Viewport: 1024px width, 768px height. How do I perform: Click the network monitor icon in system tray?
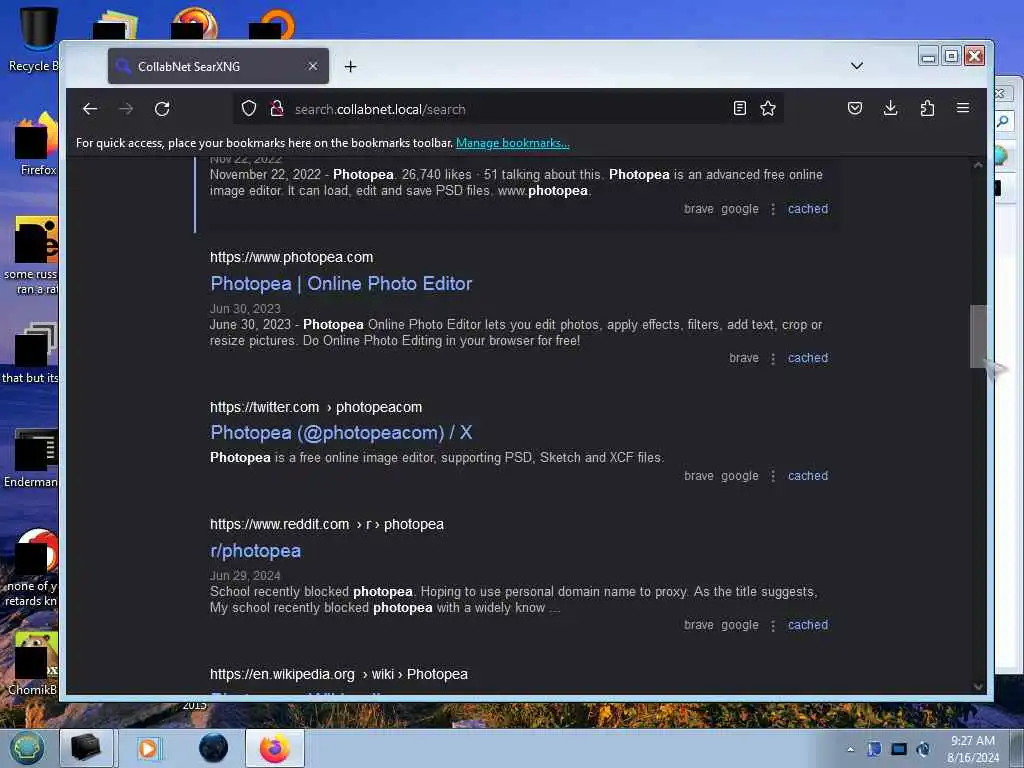899,749
